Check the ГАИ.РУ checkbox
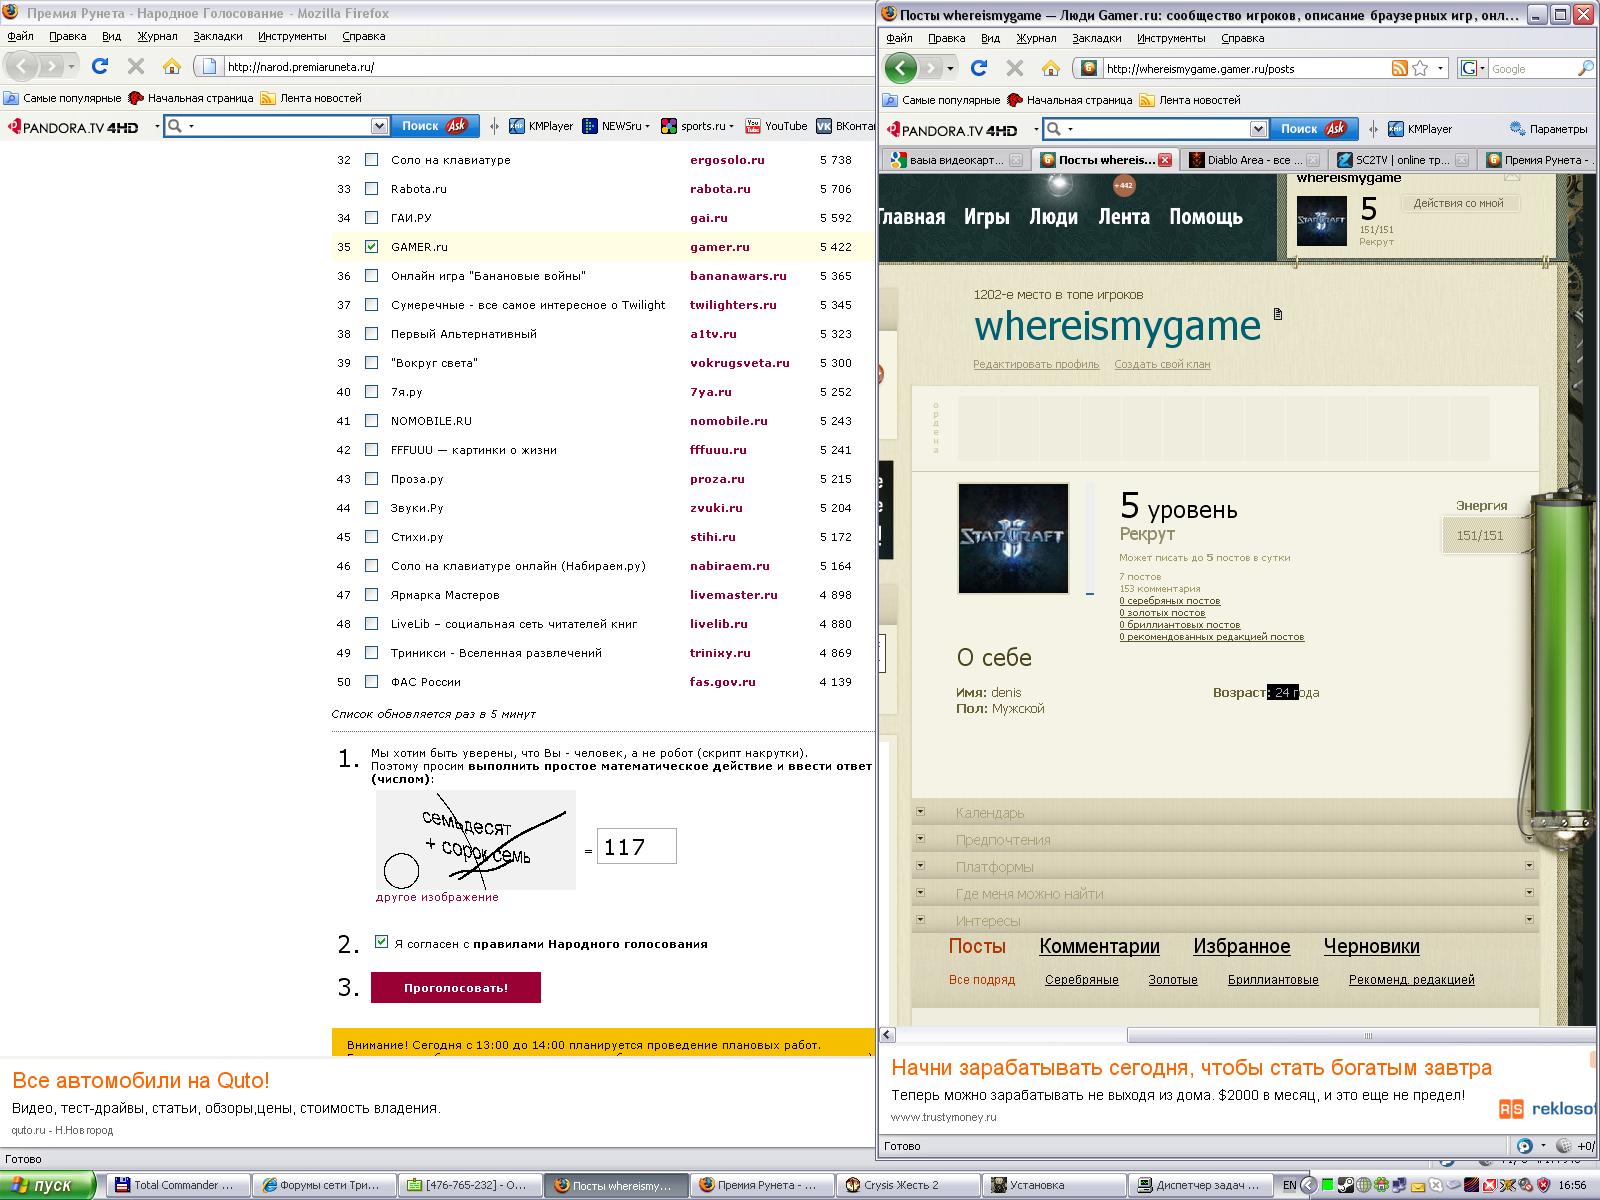 pyautogui.click(x=372, y=217)
